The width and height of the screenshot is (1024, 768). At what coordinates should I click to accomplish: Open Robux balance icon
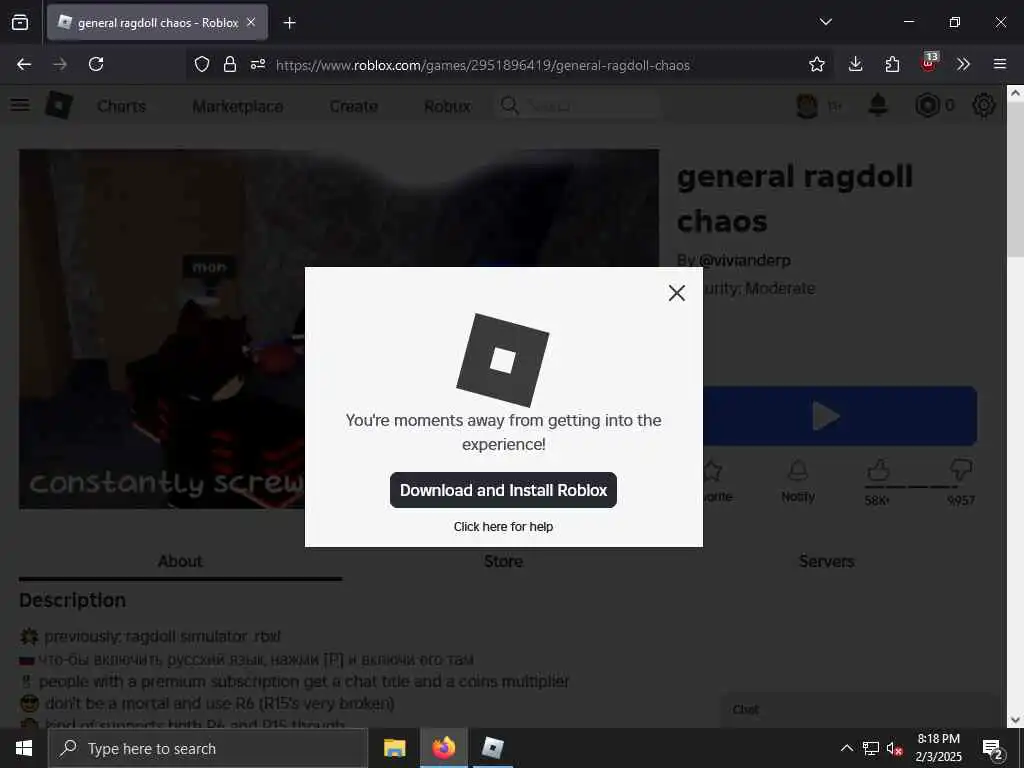click(927, 105)
